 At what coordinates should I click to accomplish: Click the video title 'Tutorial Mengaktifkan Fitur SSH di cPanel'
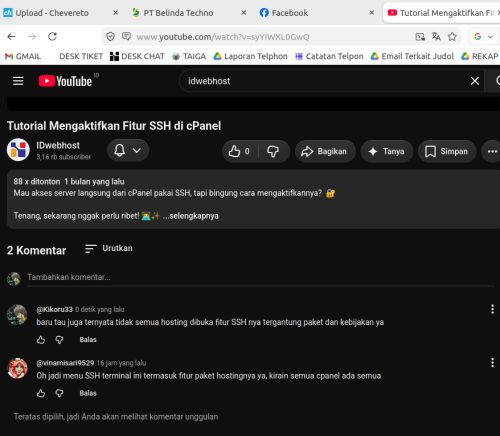[x=114, y=126]
